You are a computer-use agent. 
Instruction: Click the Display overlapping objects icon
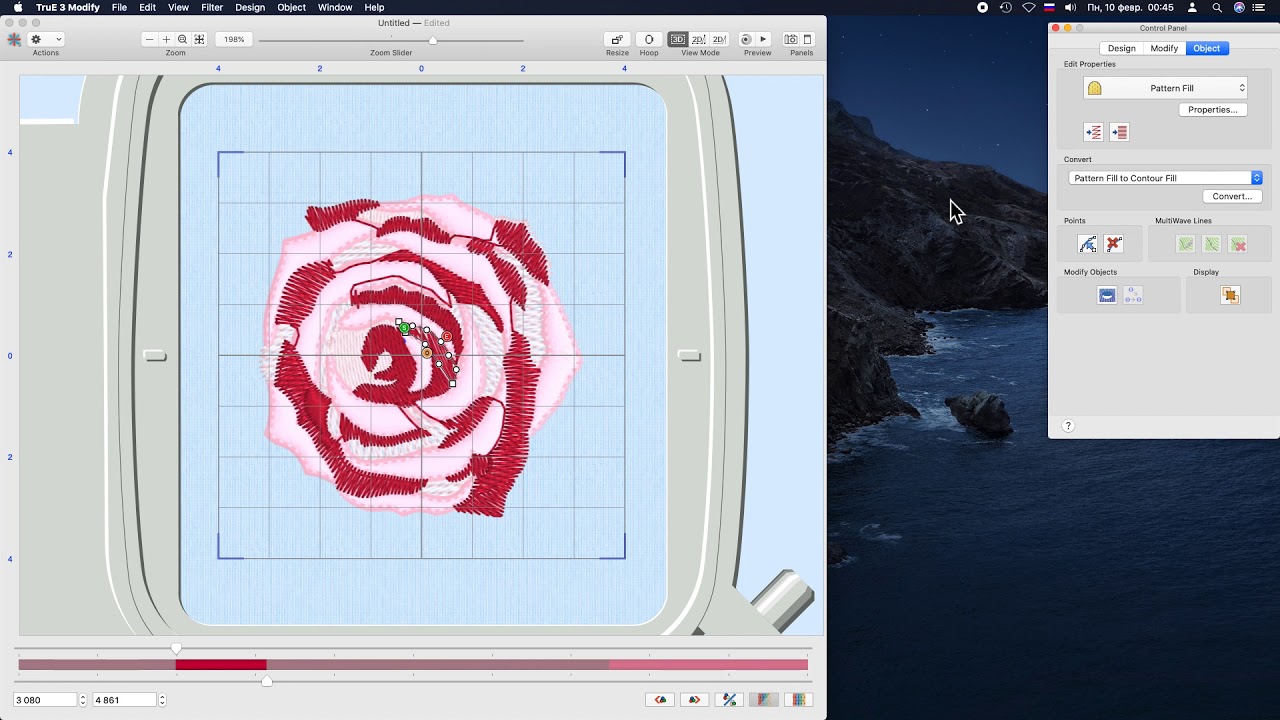(x=1230, y=295)
